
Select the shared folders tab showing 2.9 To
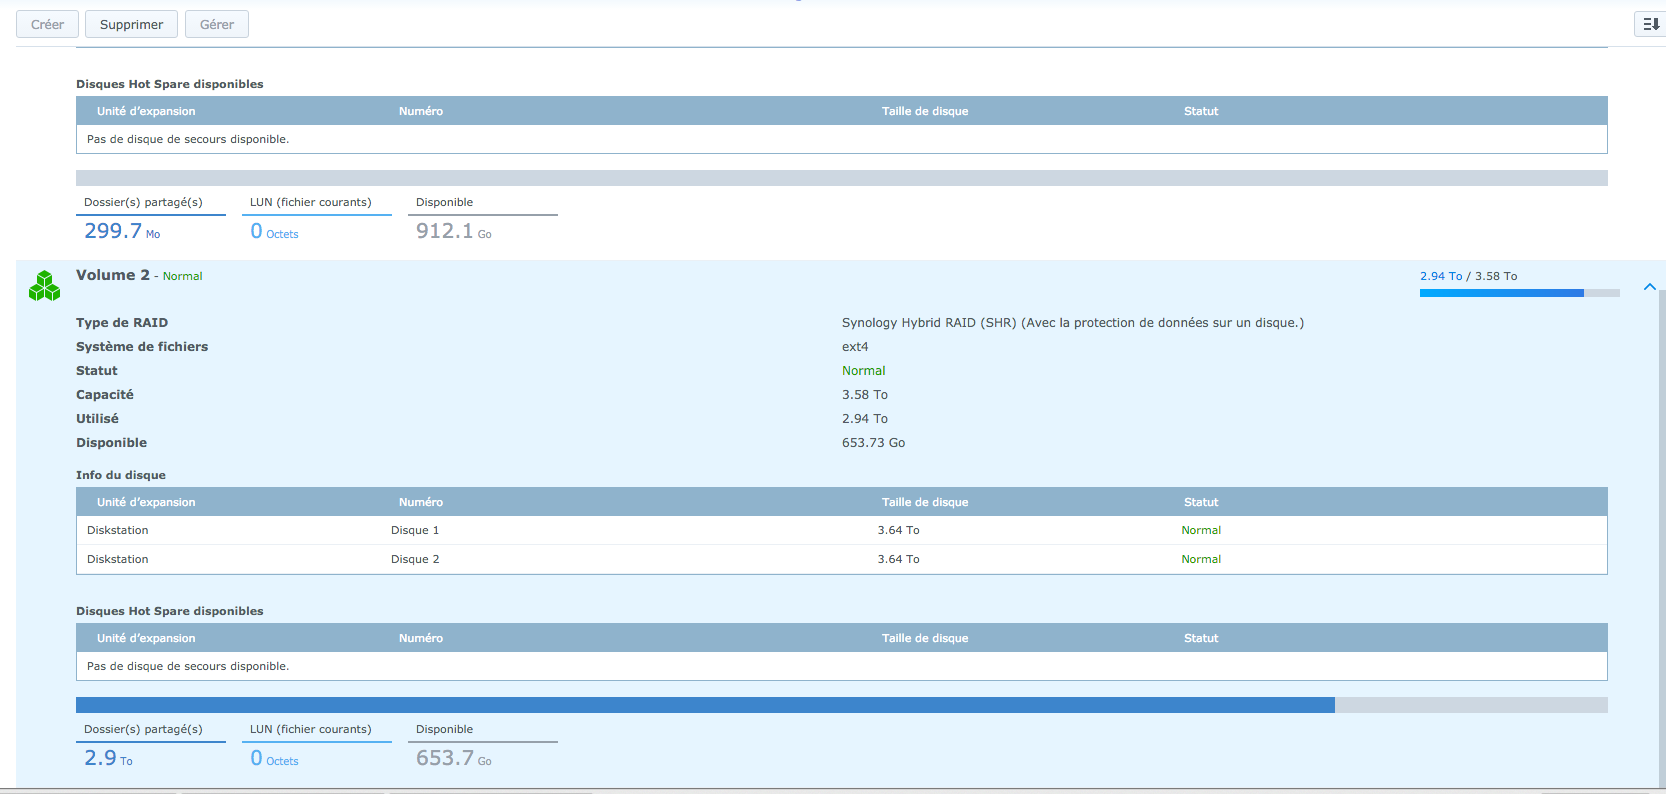point(150,745)
